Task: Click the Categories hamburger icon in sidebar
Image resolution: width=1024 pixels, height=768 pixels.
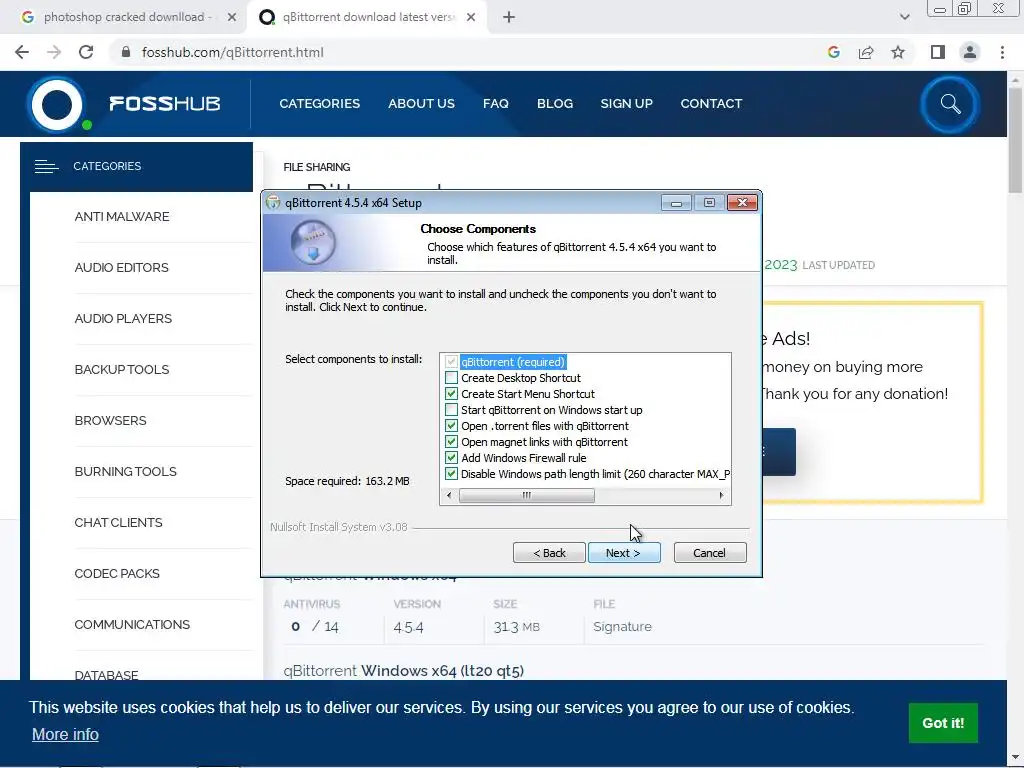Action: click(x=46, y=167)
